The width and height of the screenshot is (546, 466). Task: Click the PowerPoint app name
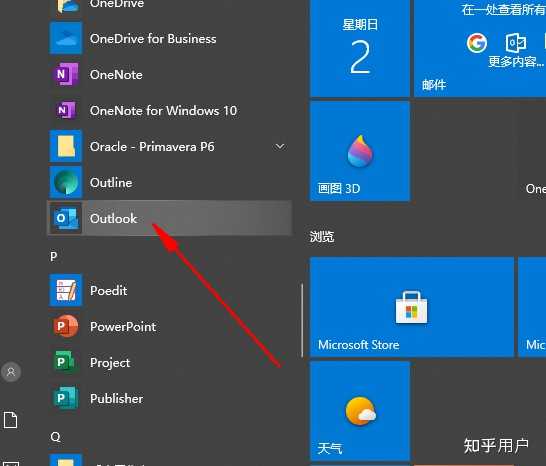[x=123, y=327]
